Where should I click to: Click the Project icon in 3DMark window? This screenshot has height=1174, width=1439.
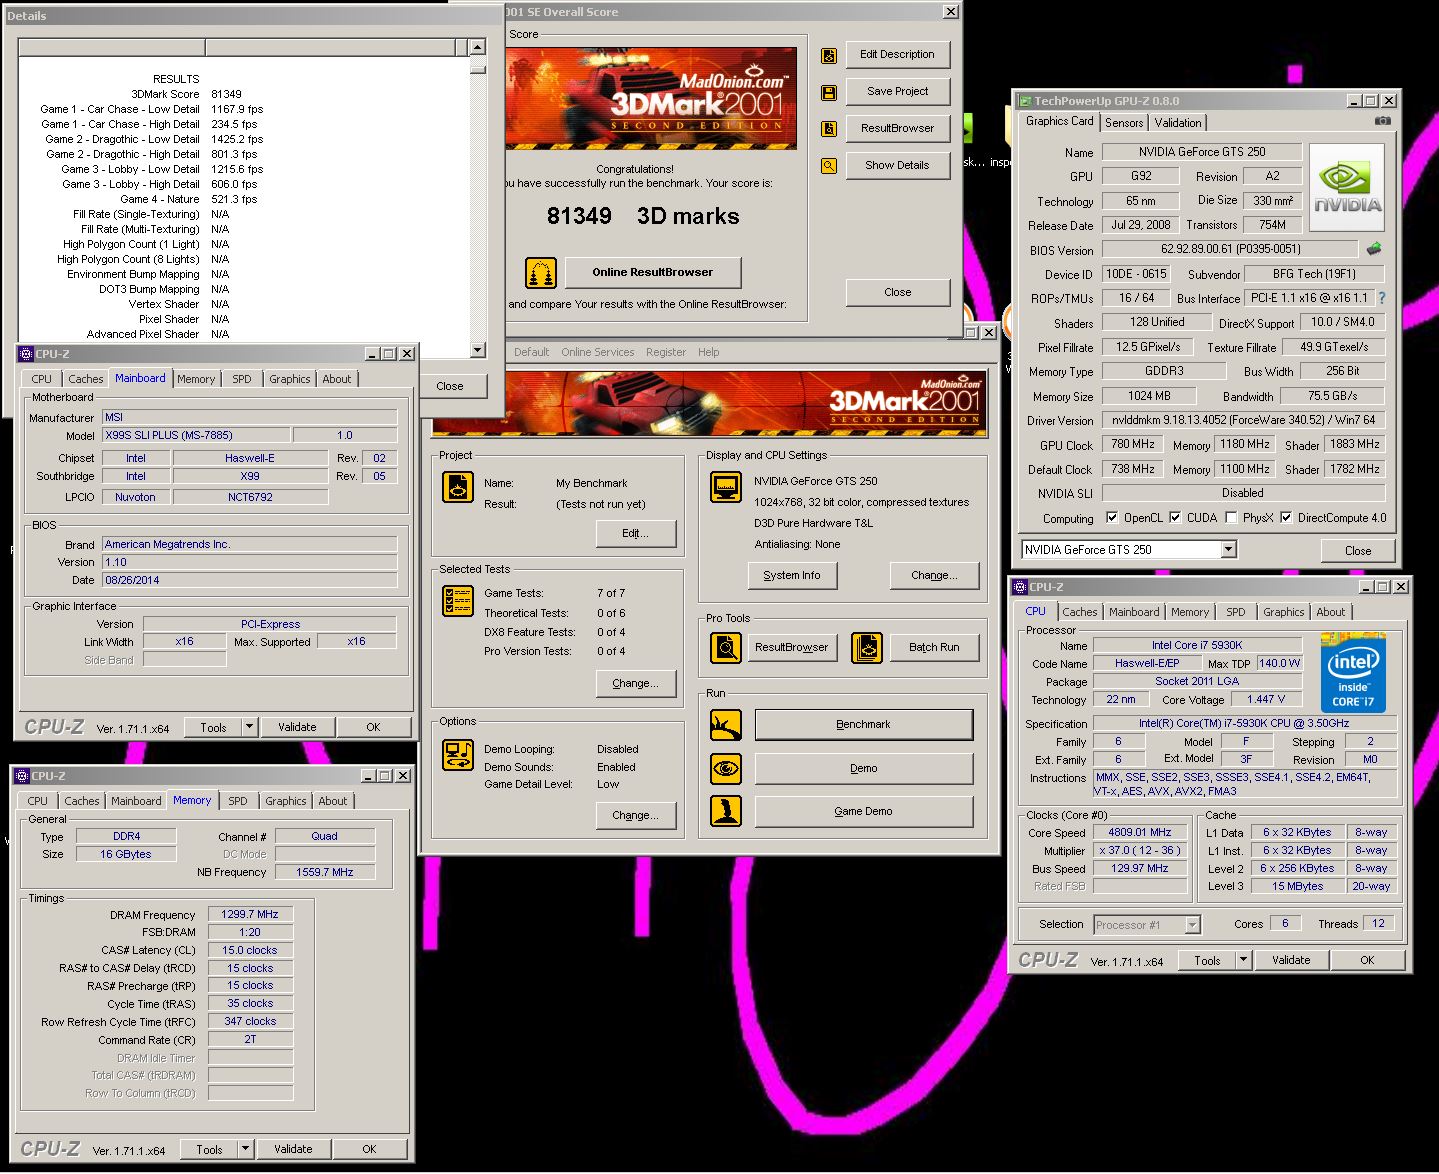click(x=459, y=487)
